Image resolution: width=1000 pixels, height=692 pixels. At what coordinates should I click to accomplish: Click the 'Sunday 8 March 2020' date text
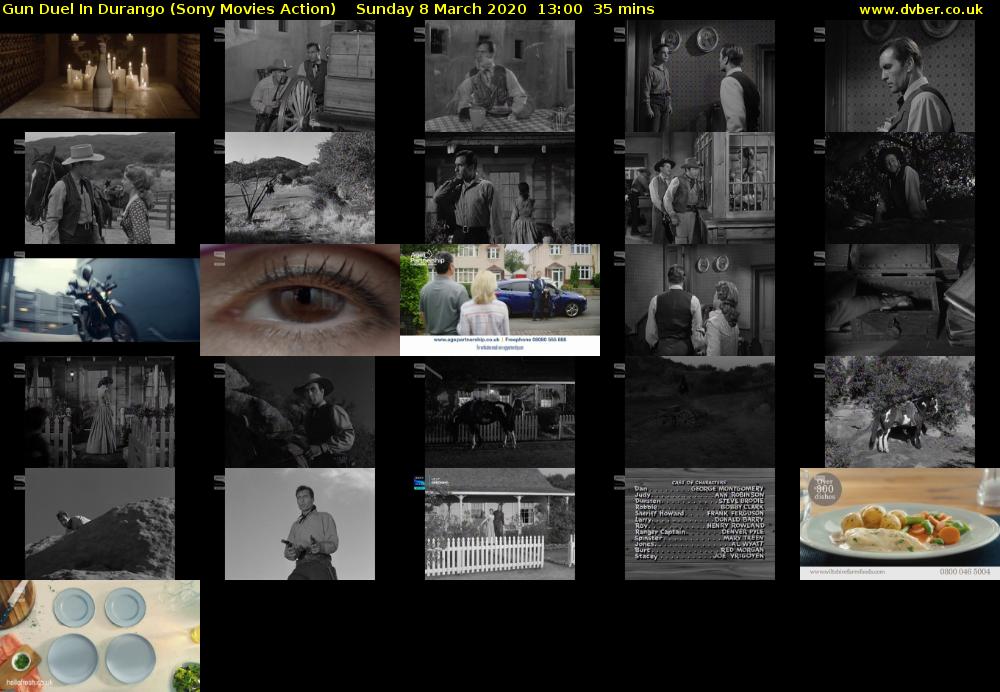(441, 9)
